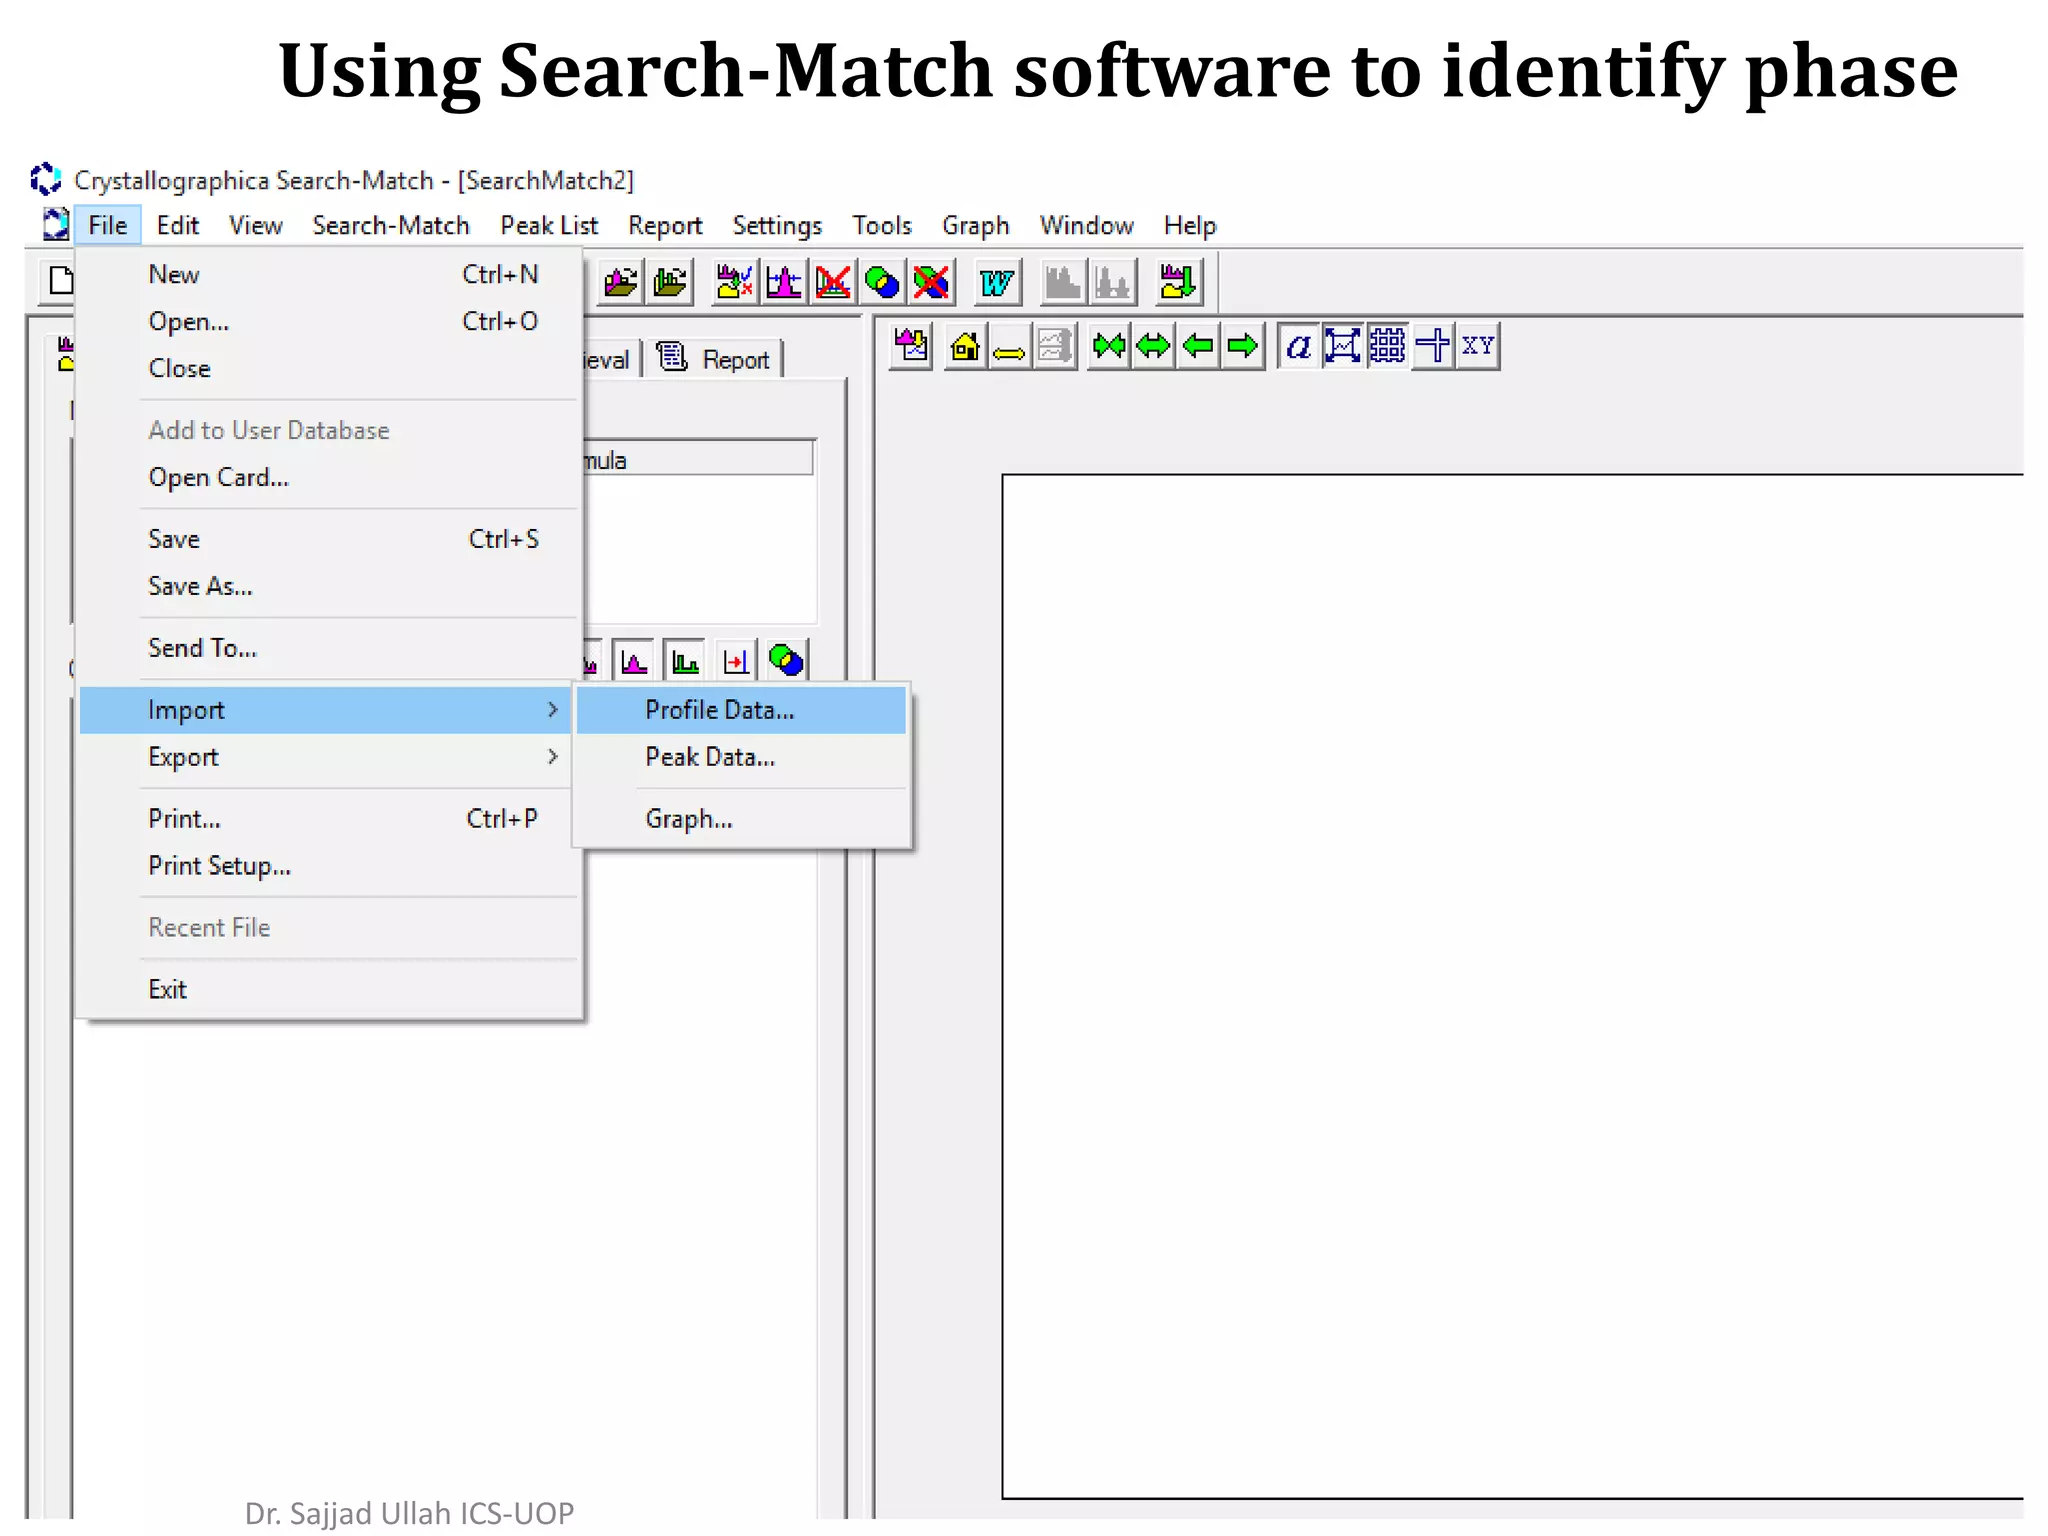Click the yellow horizontal double-arrow icon
This screenshot has width=2048, height=1536.
[x=1010, y=347]
